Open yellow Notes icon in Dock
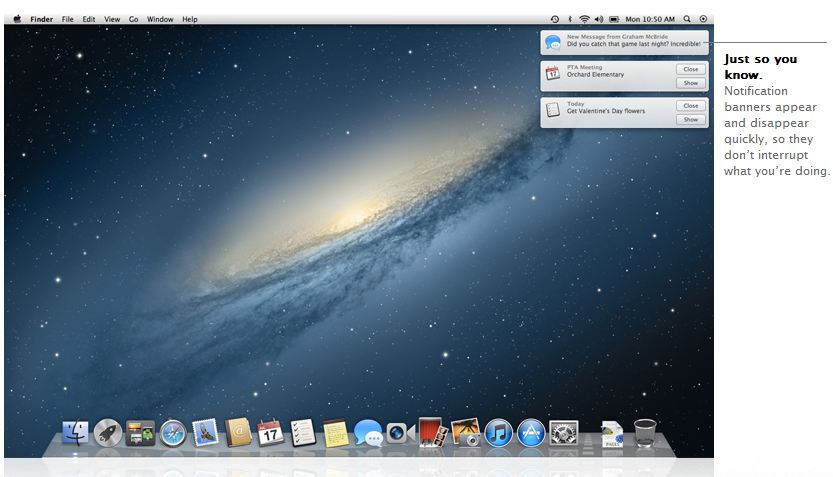The width and height of the screenshot is (833, 477). pyautogui.click(x=336, y=433)
